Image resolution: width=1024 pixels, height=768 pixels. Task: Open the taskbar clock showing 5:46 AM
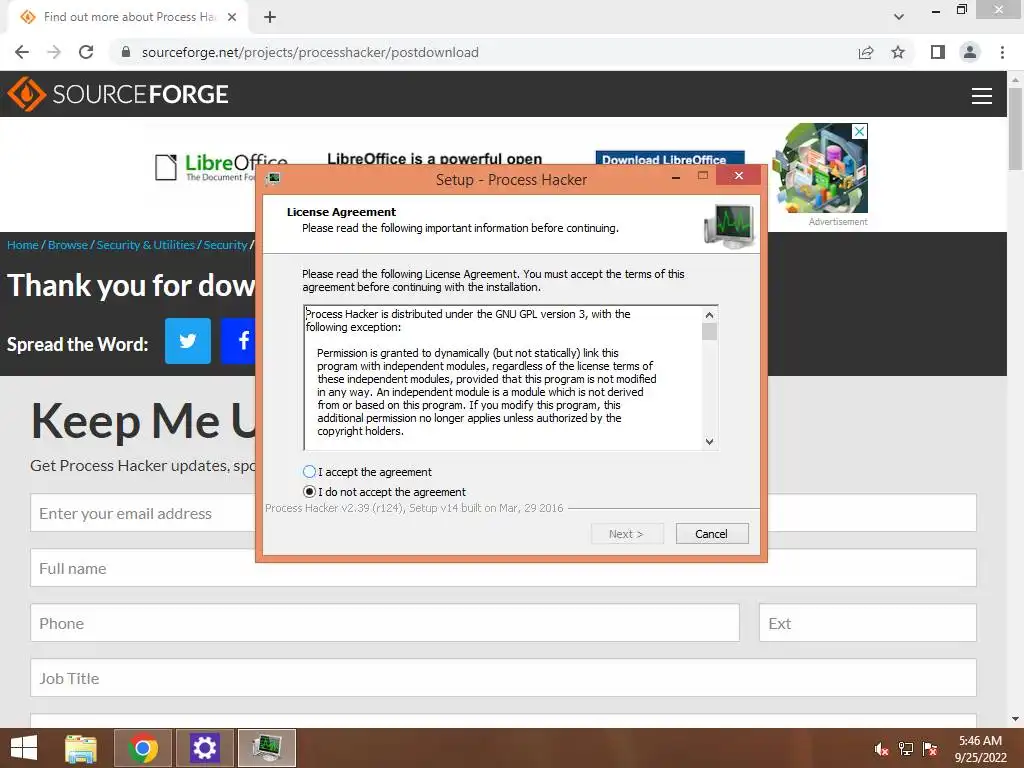980,748
